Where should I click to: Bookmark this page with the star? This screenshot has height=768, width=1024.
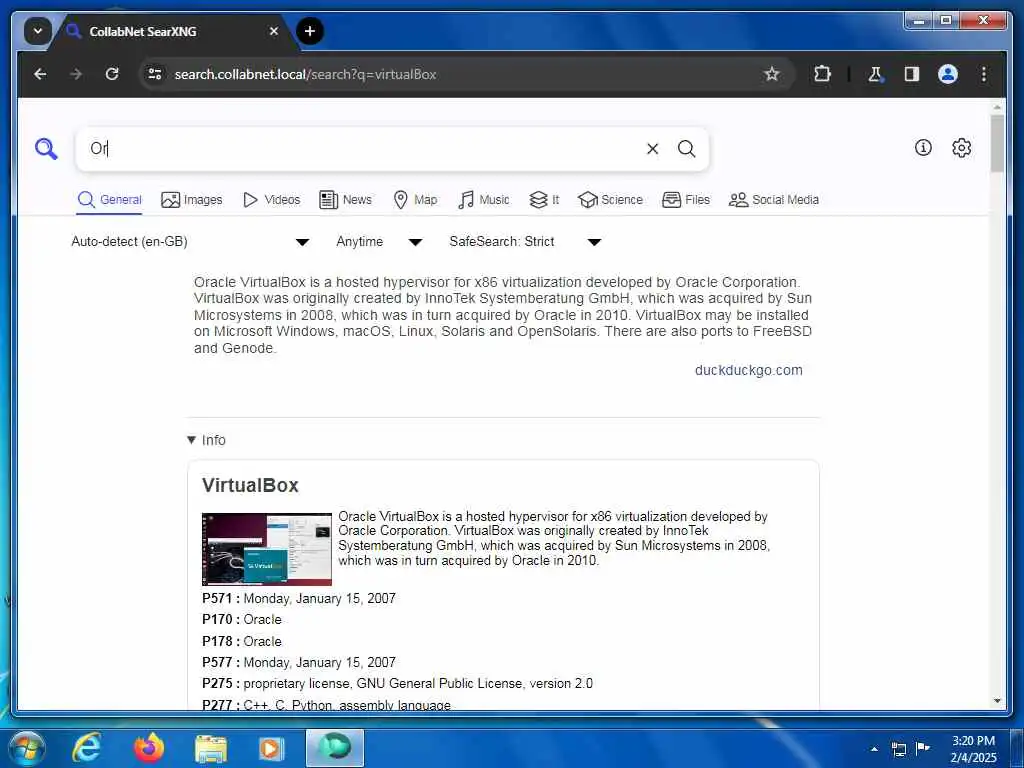(x=772, y=74)
